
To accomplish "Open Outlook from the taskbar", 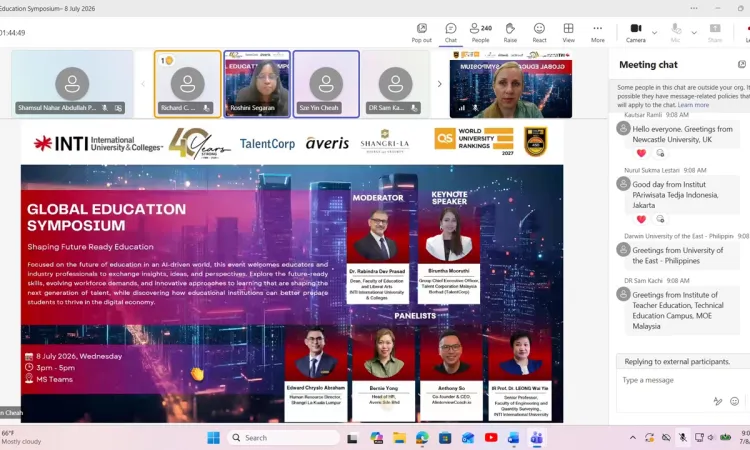I will (468, 438).
